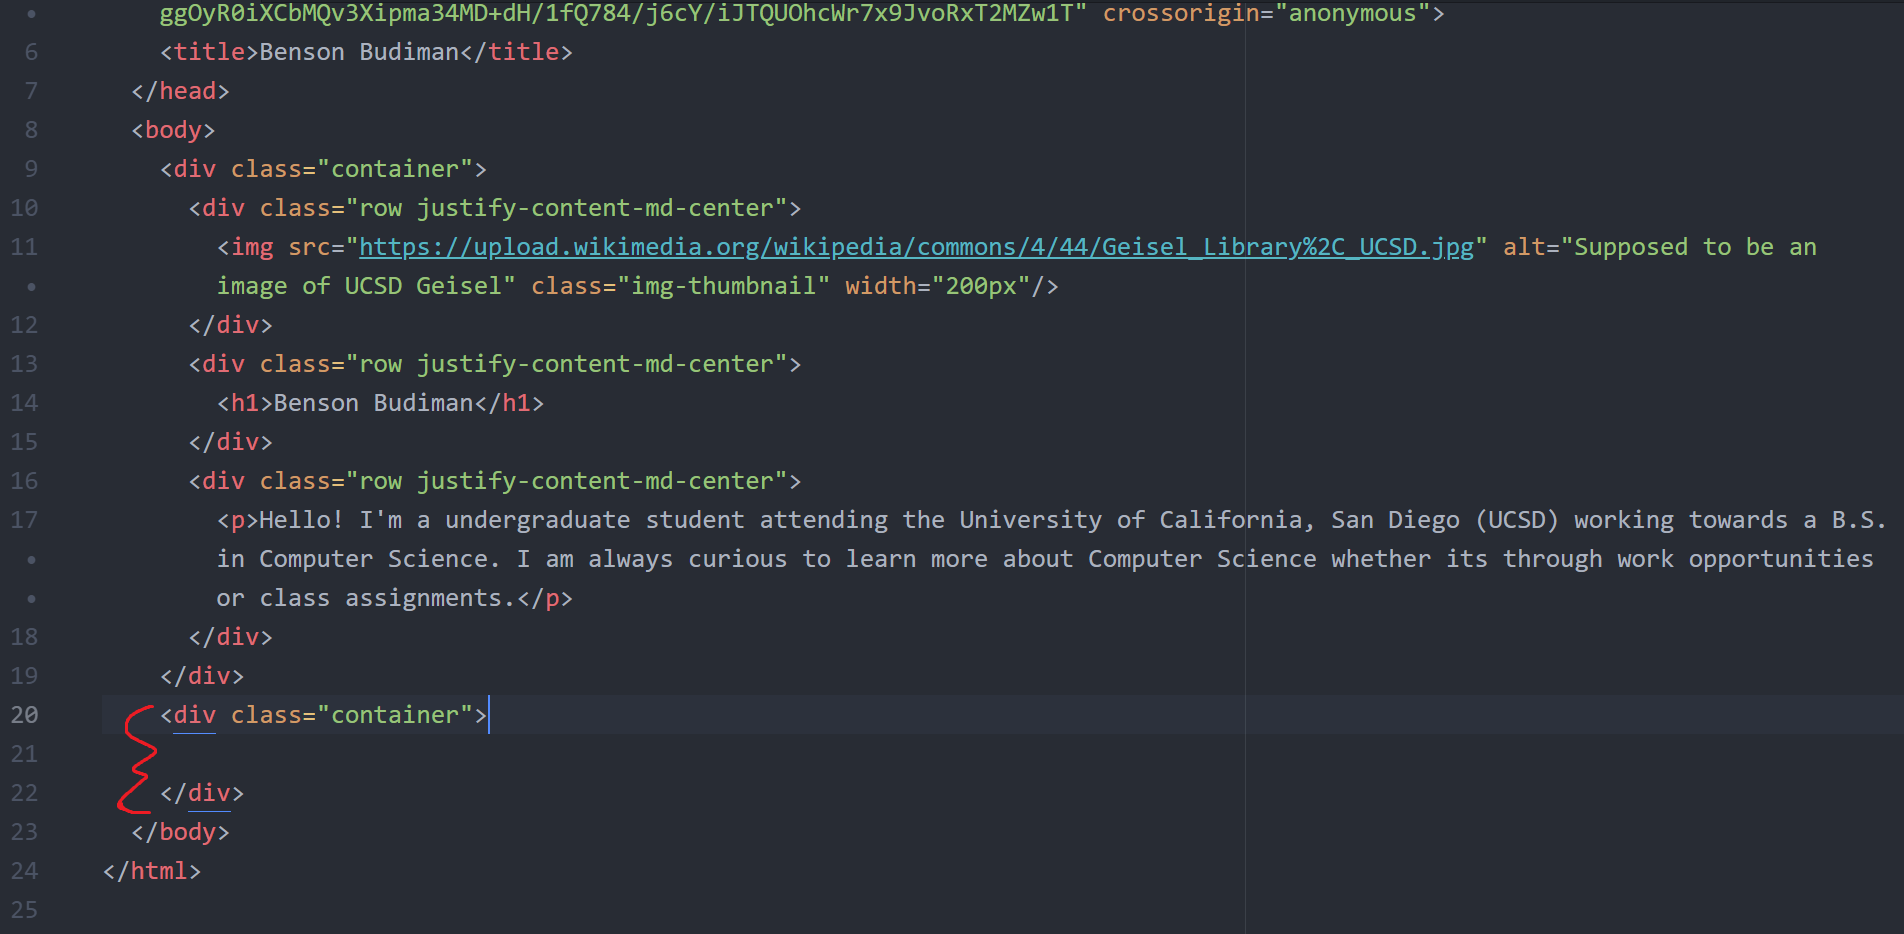
Task: Click the integrity hash string at the top
Action: (x=623, y=13)
